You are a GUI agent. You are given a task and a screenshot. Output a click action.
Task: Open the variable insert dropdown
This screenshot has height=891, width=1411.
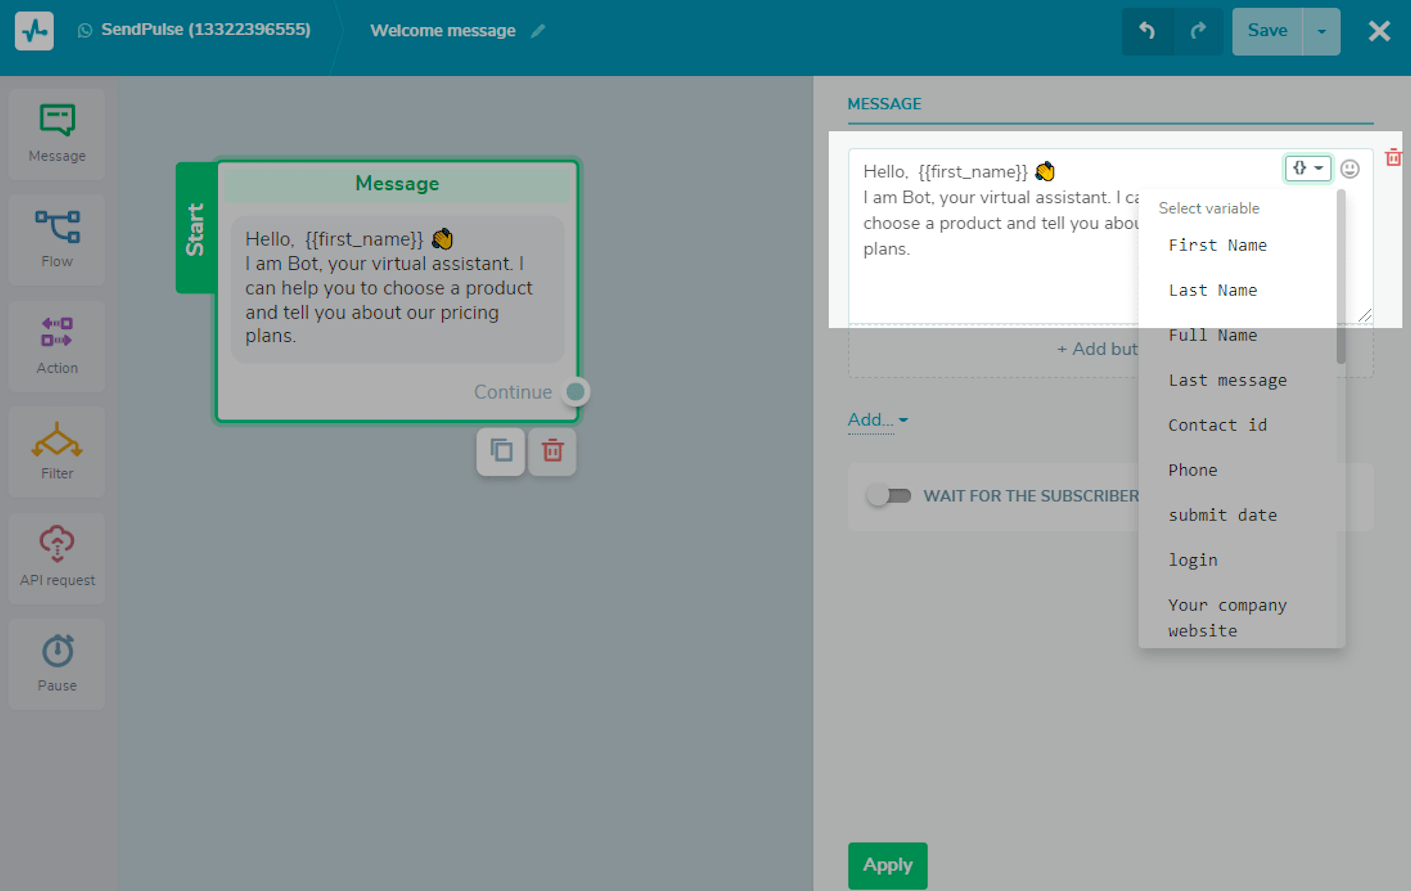(x=1307, y=168)
